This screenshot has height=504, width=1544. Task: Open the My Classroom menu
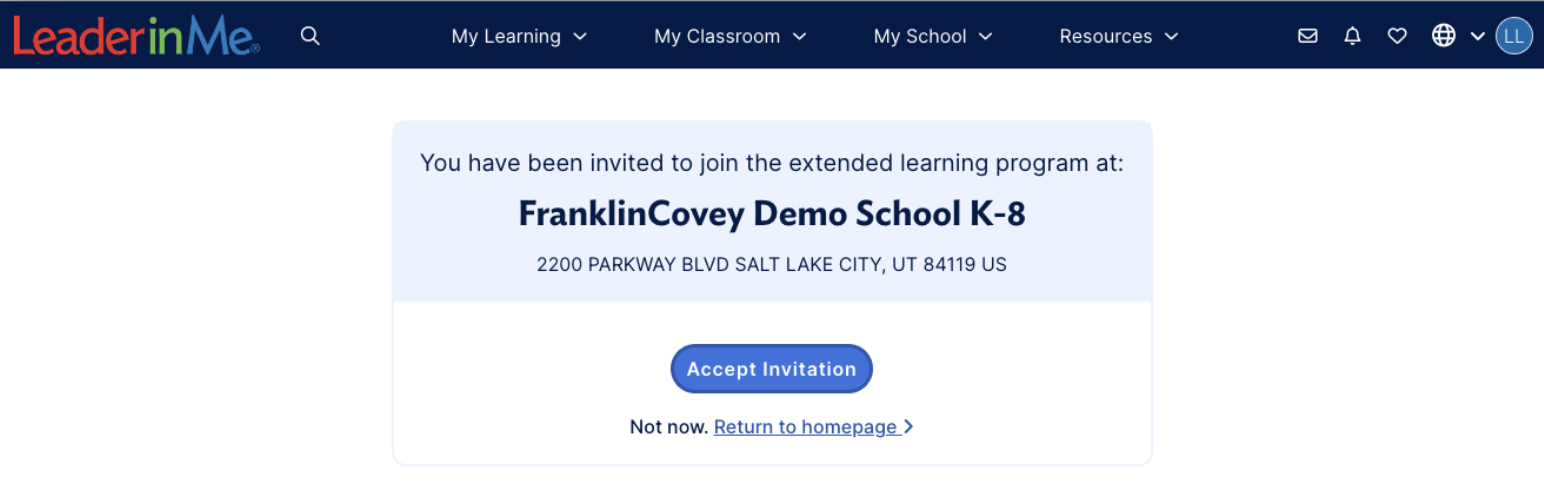click(730, 36)
